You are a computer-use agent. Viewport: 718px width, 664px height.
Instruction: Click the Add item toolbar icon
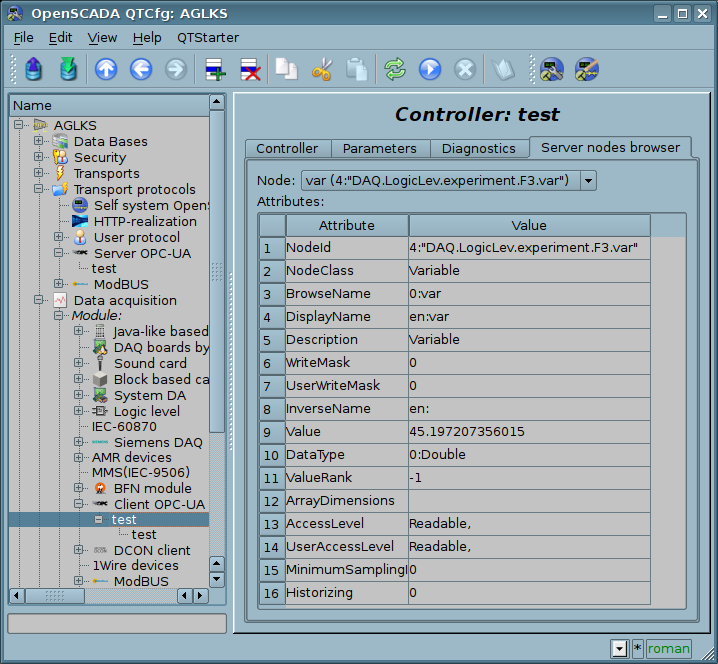tap(215, 70)
